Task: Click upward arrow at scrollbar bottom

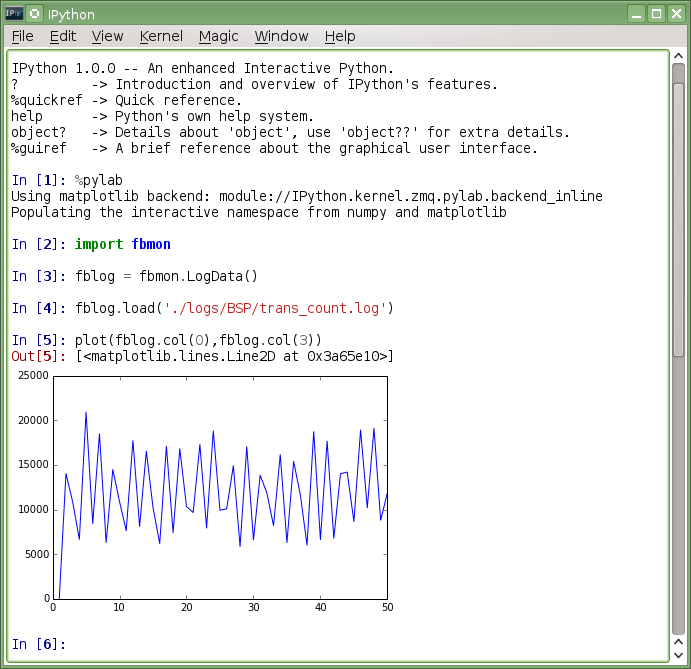Action: pos(679,642)
